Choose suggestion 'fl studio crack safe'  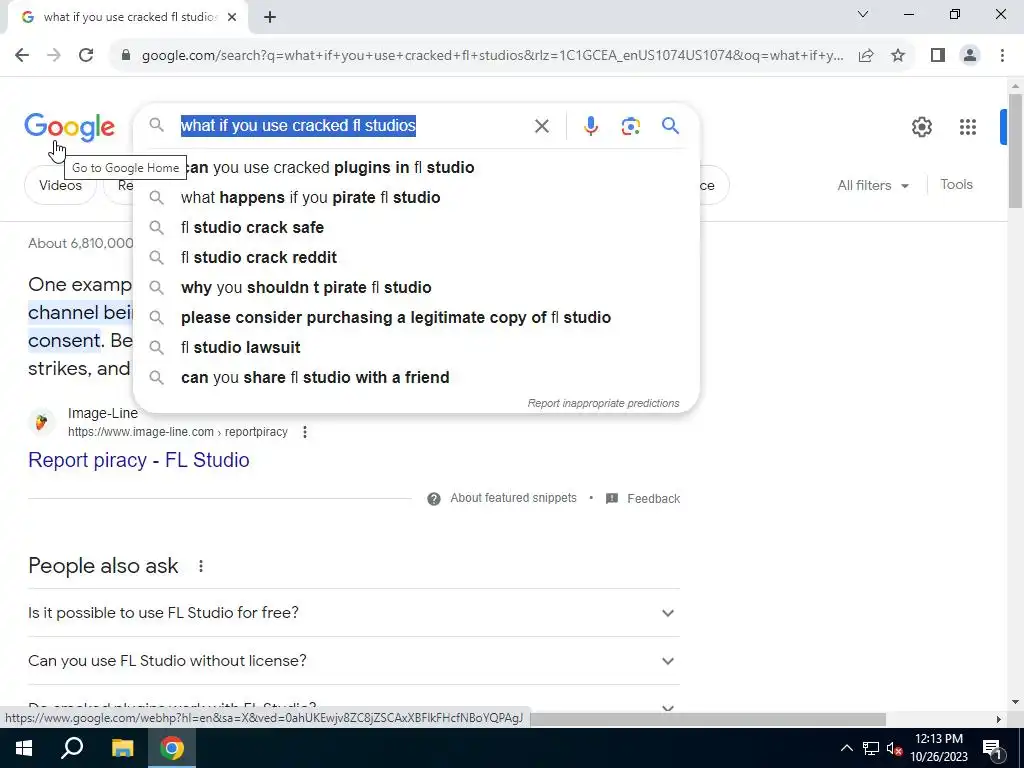pyautogui.click(x=416, y=227)
